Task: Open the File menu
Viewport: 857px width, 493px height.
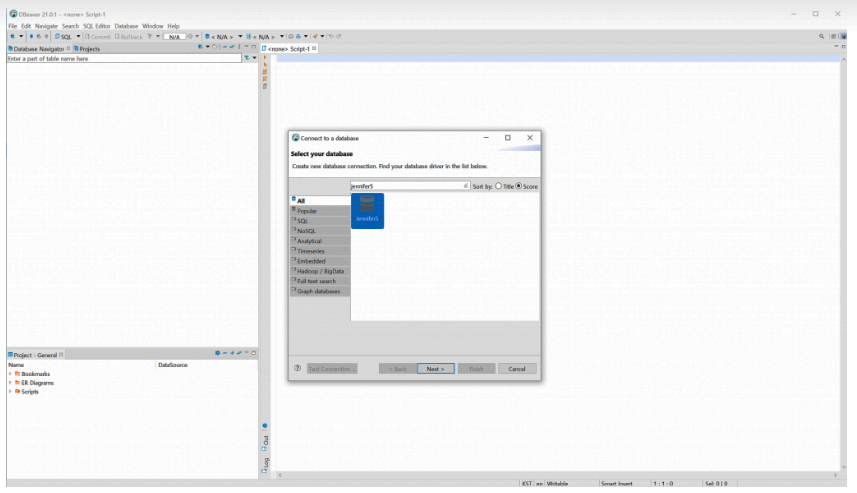Action: [x=13, y=26]
